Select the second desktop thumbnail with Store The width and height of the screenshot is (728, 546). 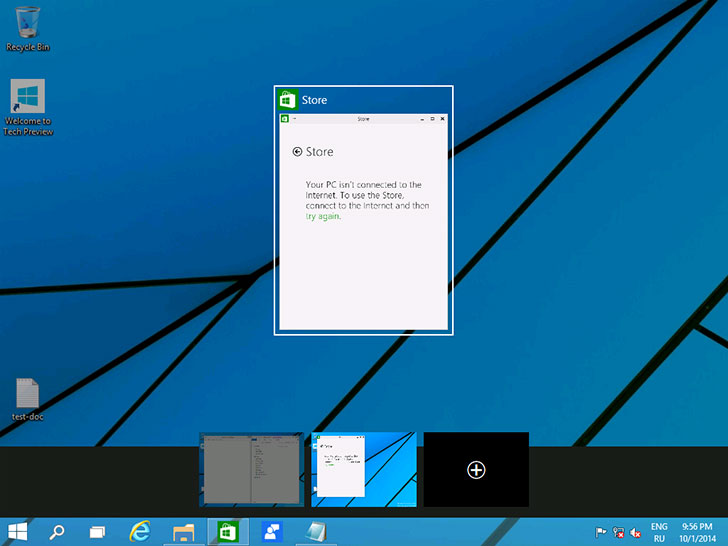(364, 469)
